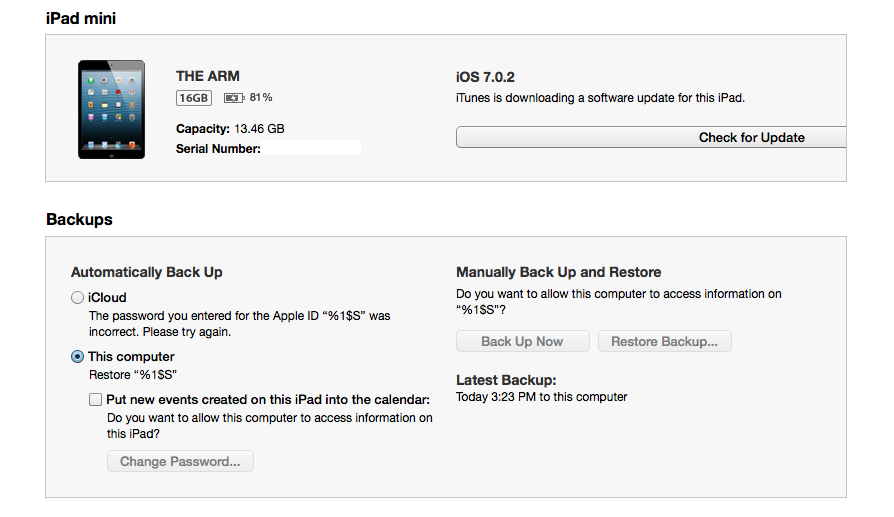Click Restore Backup button
Viewport: 894px width, 517px height.
[x=664, y=341]
